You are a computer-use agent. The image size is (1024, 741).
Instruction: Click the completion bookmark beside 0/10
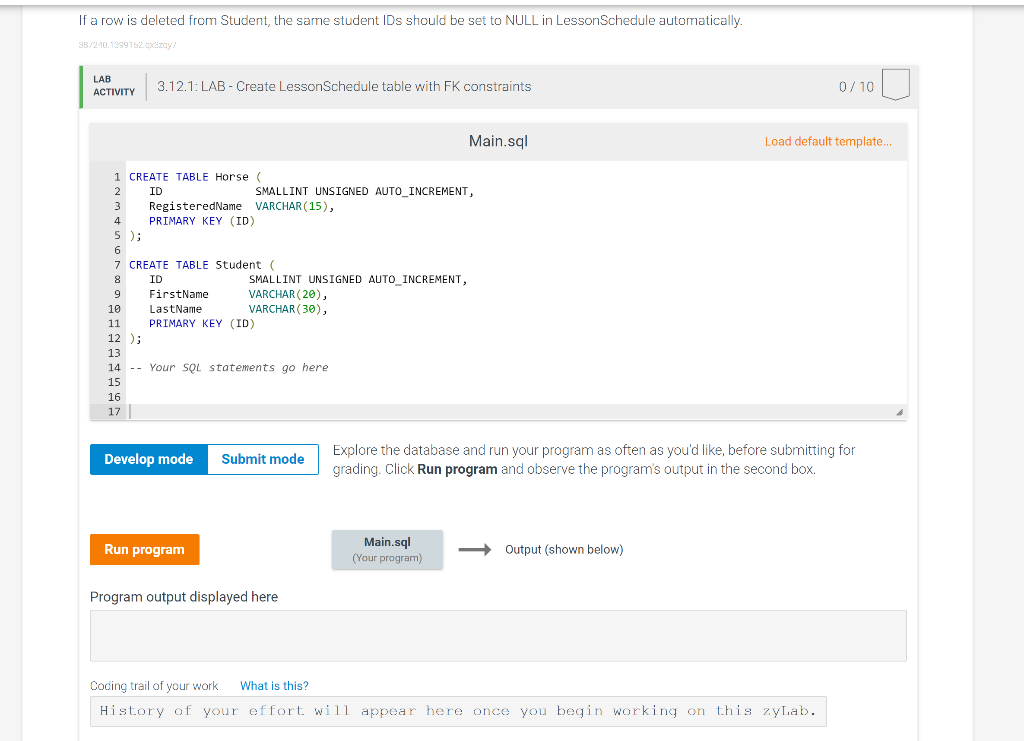[895, 85]
